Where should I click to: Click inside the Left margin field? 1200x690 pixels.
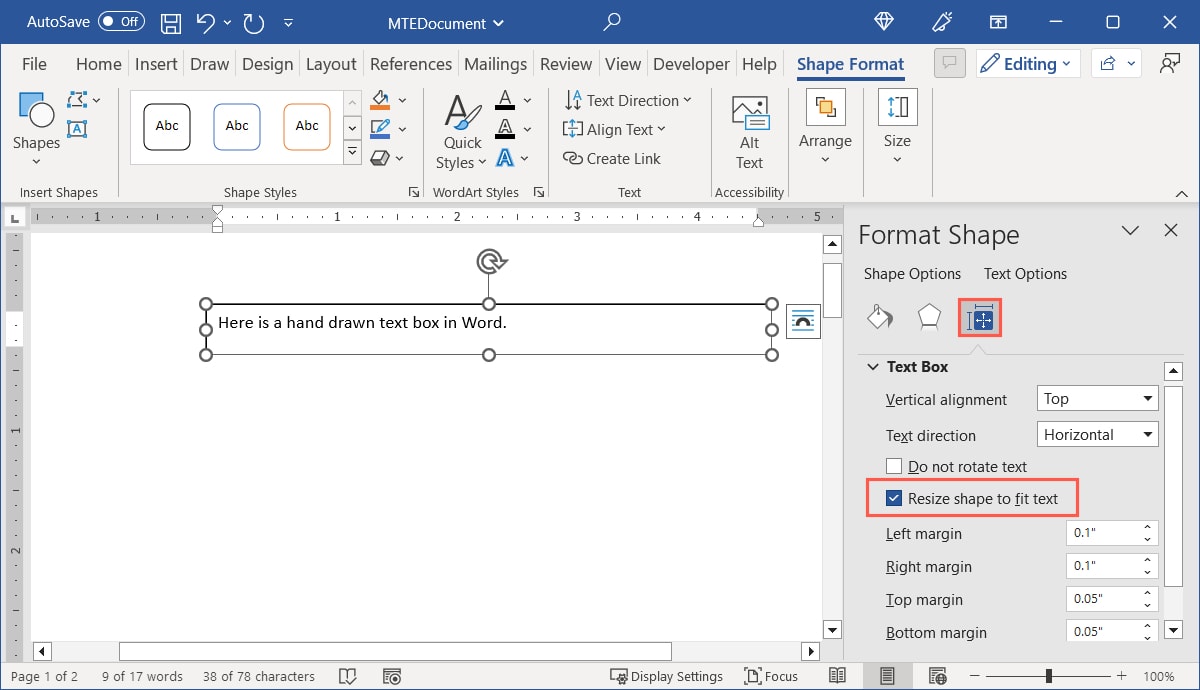coord(1100,532)
